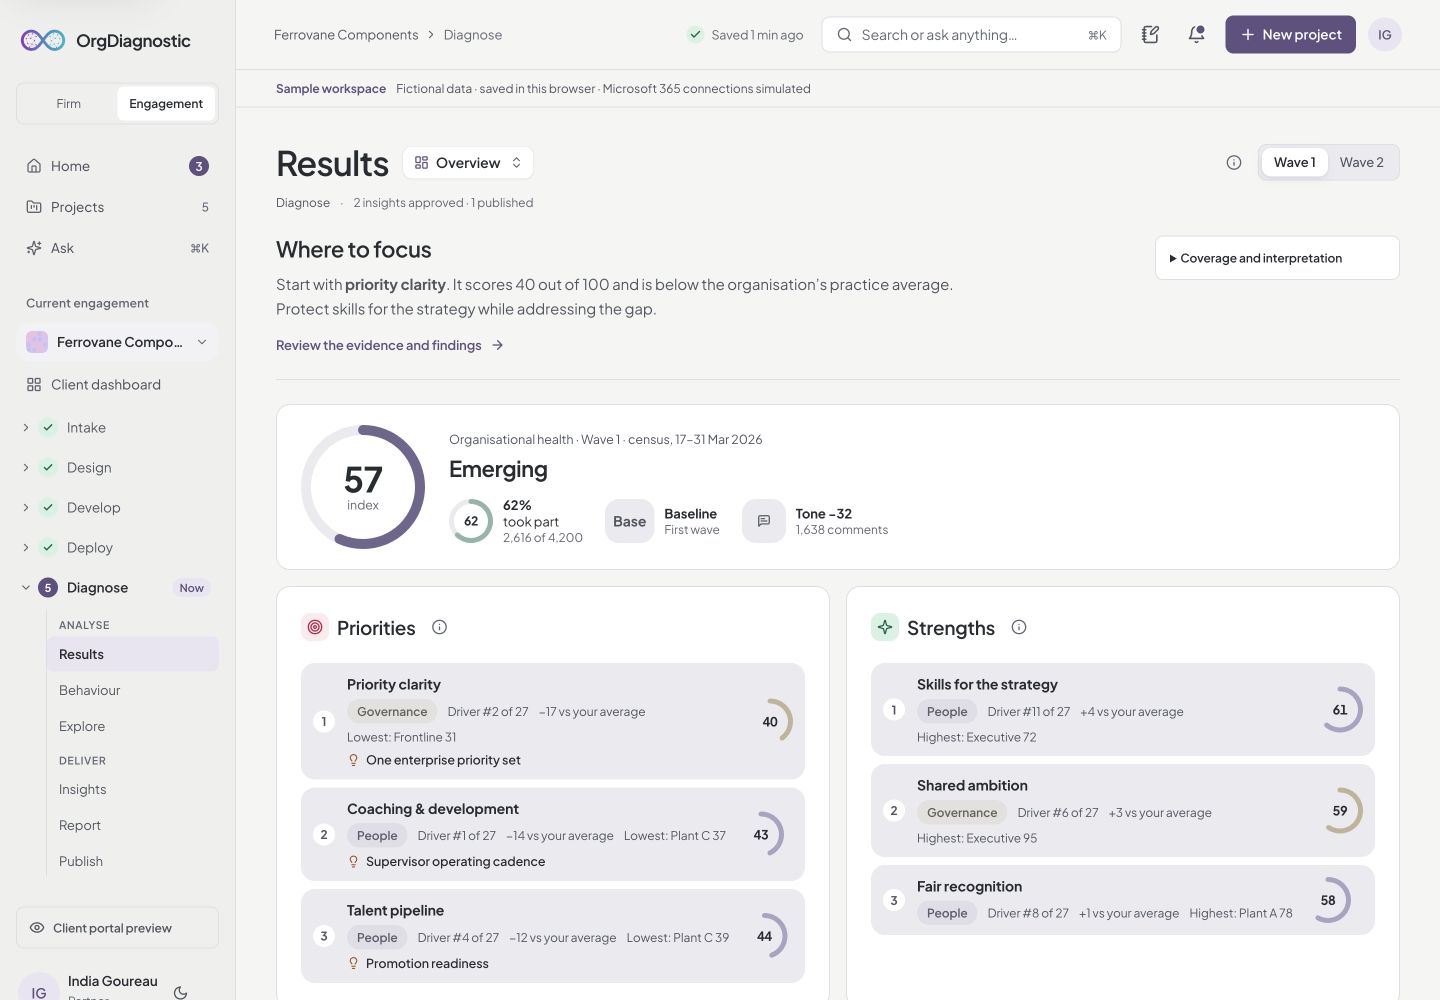Screen dimensions: 1440x1000
Task: Toggle dark mode with the moon icon
Action: point(180,992)
